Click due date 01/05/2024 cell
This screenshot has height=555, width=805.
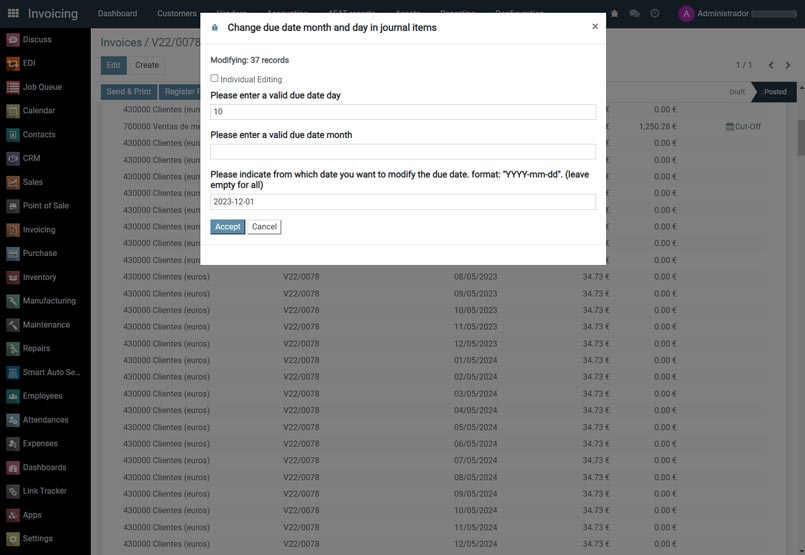475,360
